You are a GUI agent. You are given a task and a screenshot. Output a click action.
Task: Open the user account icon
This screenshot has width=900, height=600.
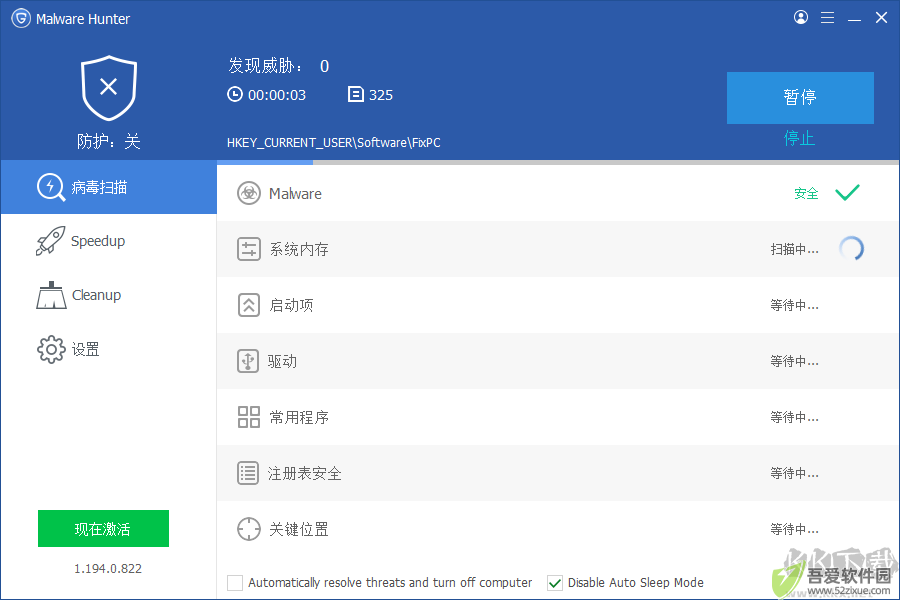coord(801,17)
